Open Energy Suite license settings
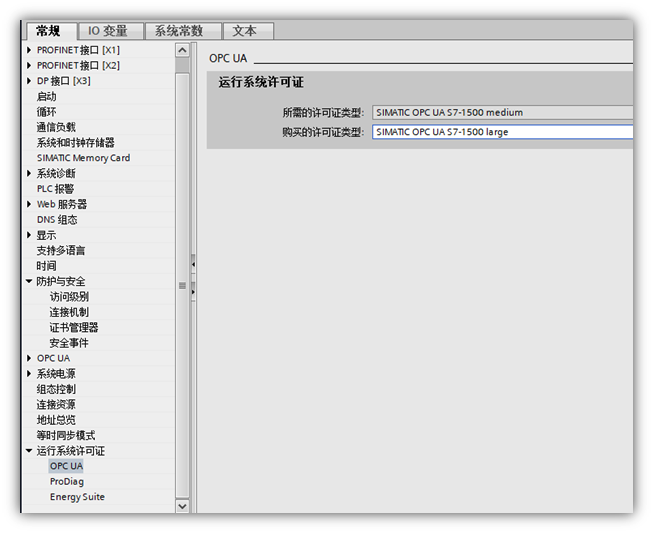The image size is (653, 533). (77, 497)
